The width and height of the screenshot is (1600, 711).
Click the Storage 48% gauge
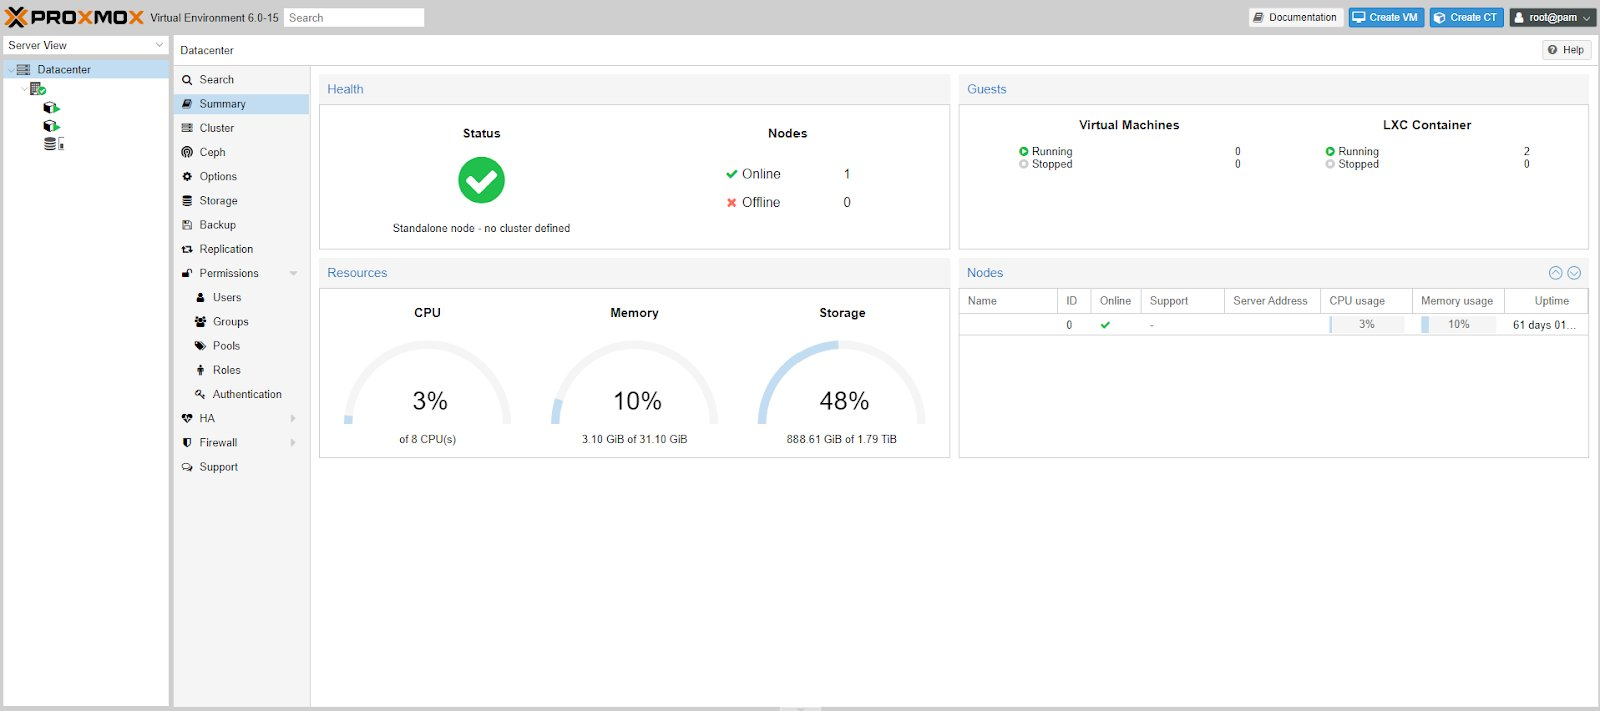pos(842,383)
